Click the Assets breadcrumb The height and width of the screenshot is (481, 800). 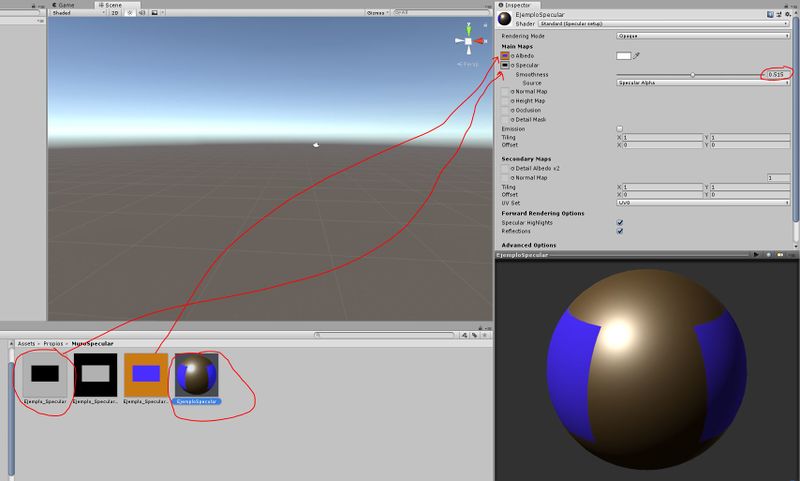coord(27,344)
